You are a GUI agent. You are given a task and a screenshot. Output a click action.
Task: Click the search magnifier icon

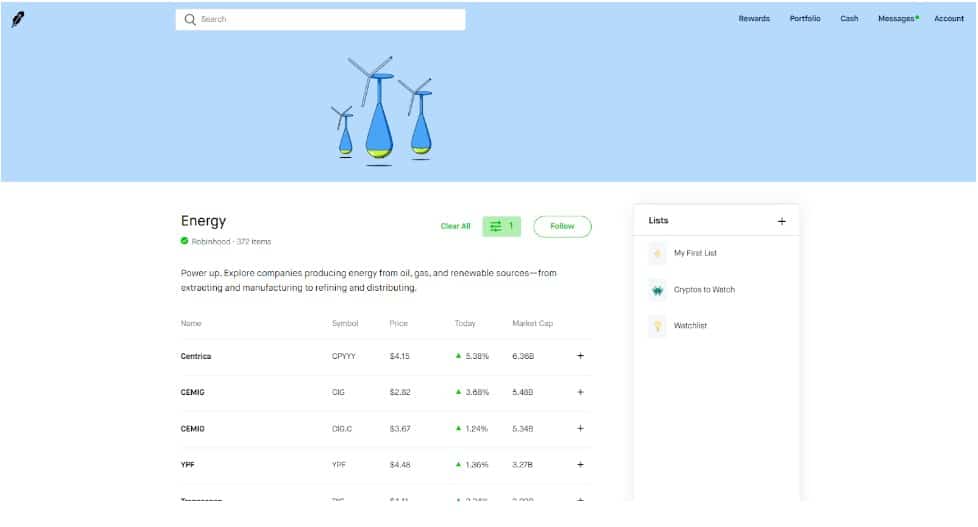(190, 19)
